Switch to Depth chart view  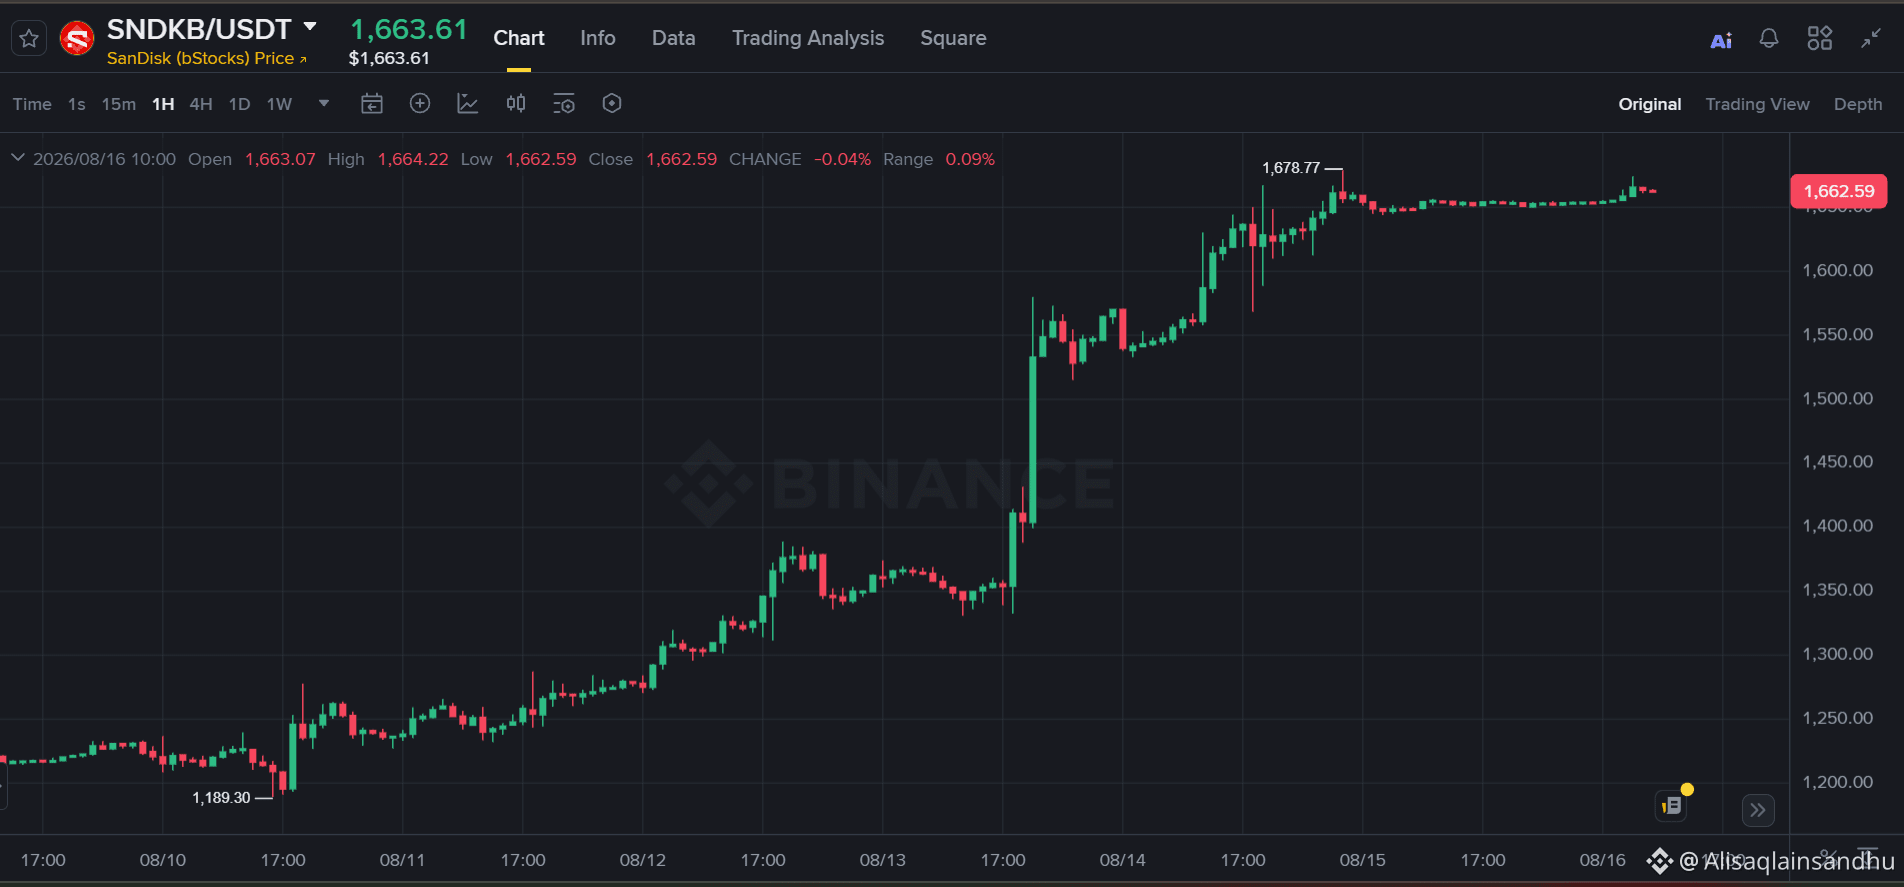(1858, 104)
